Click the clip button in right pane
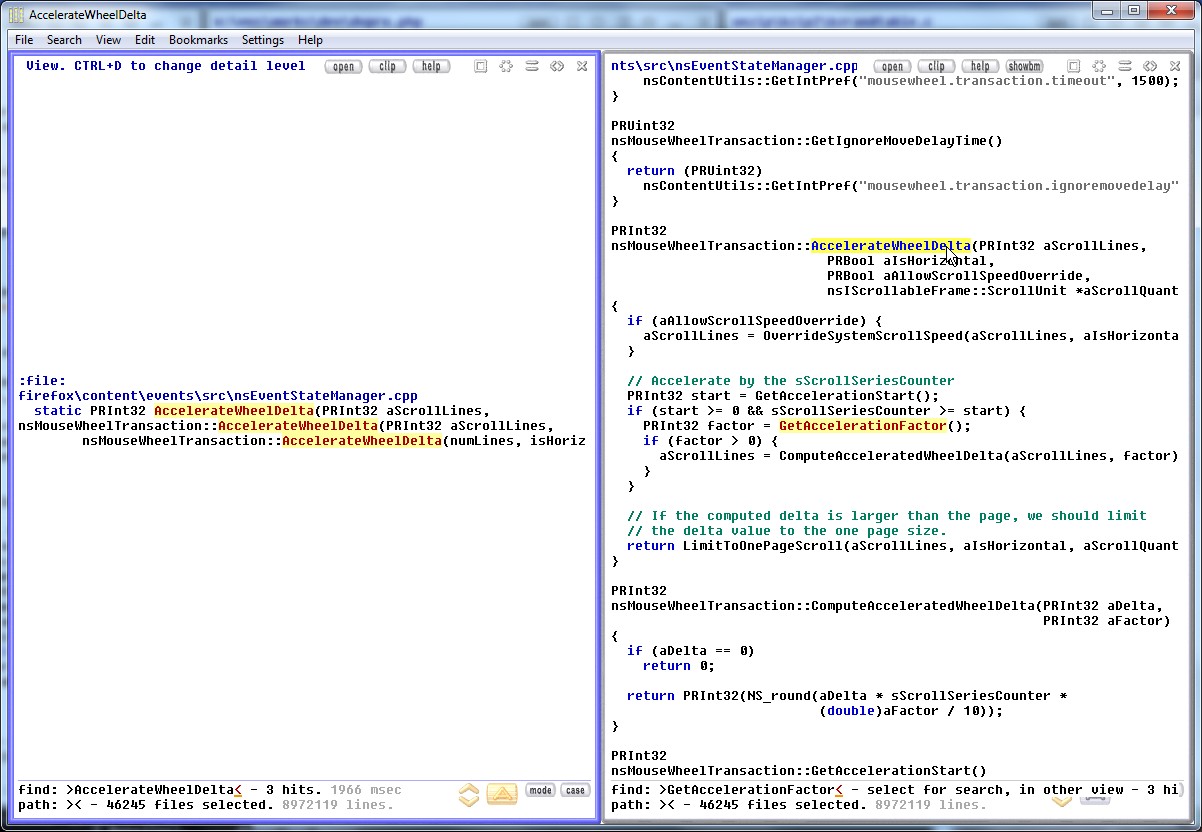 tap(937, 66)
